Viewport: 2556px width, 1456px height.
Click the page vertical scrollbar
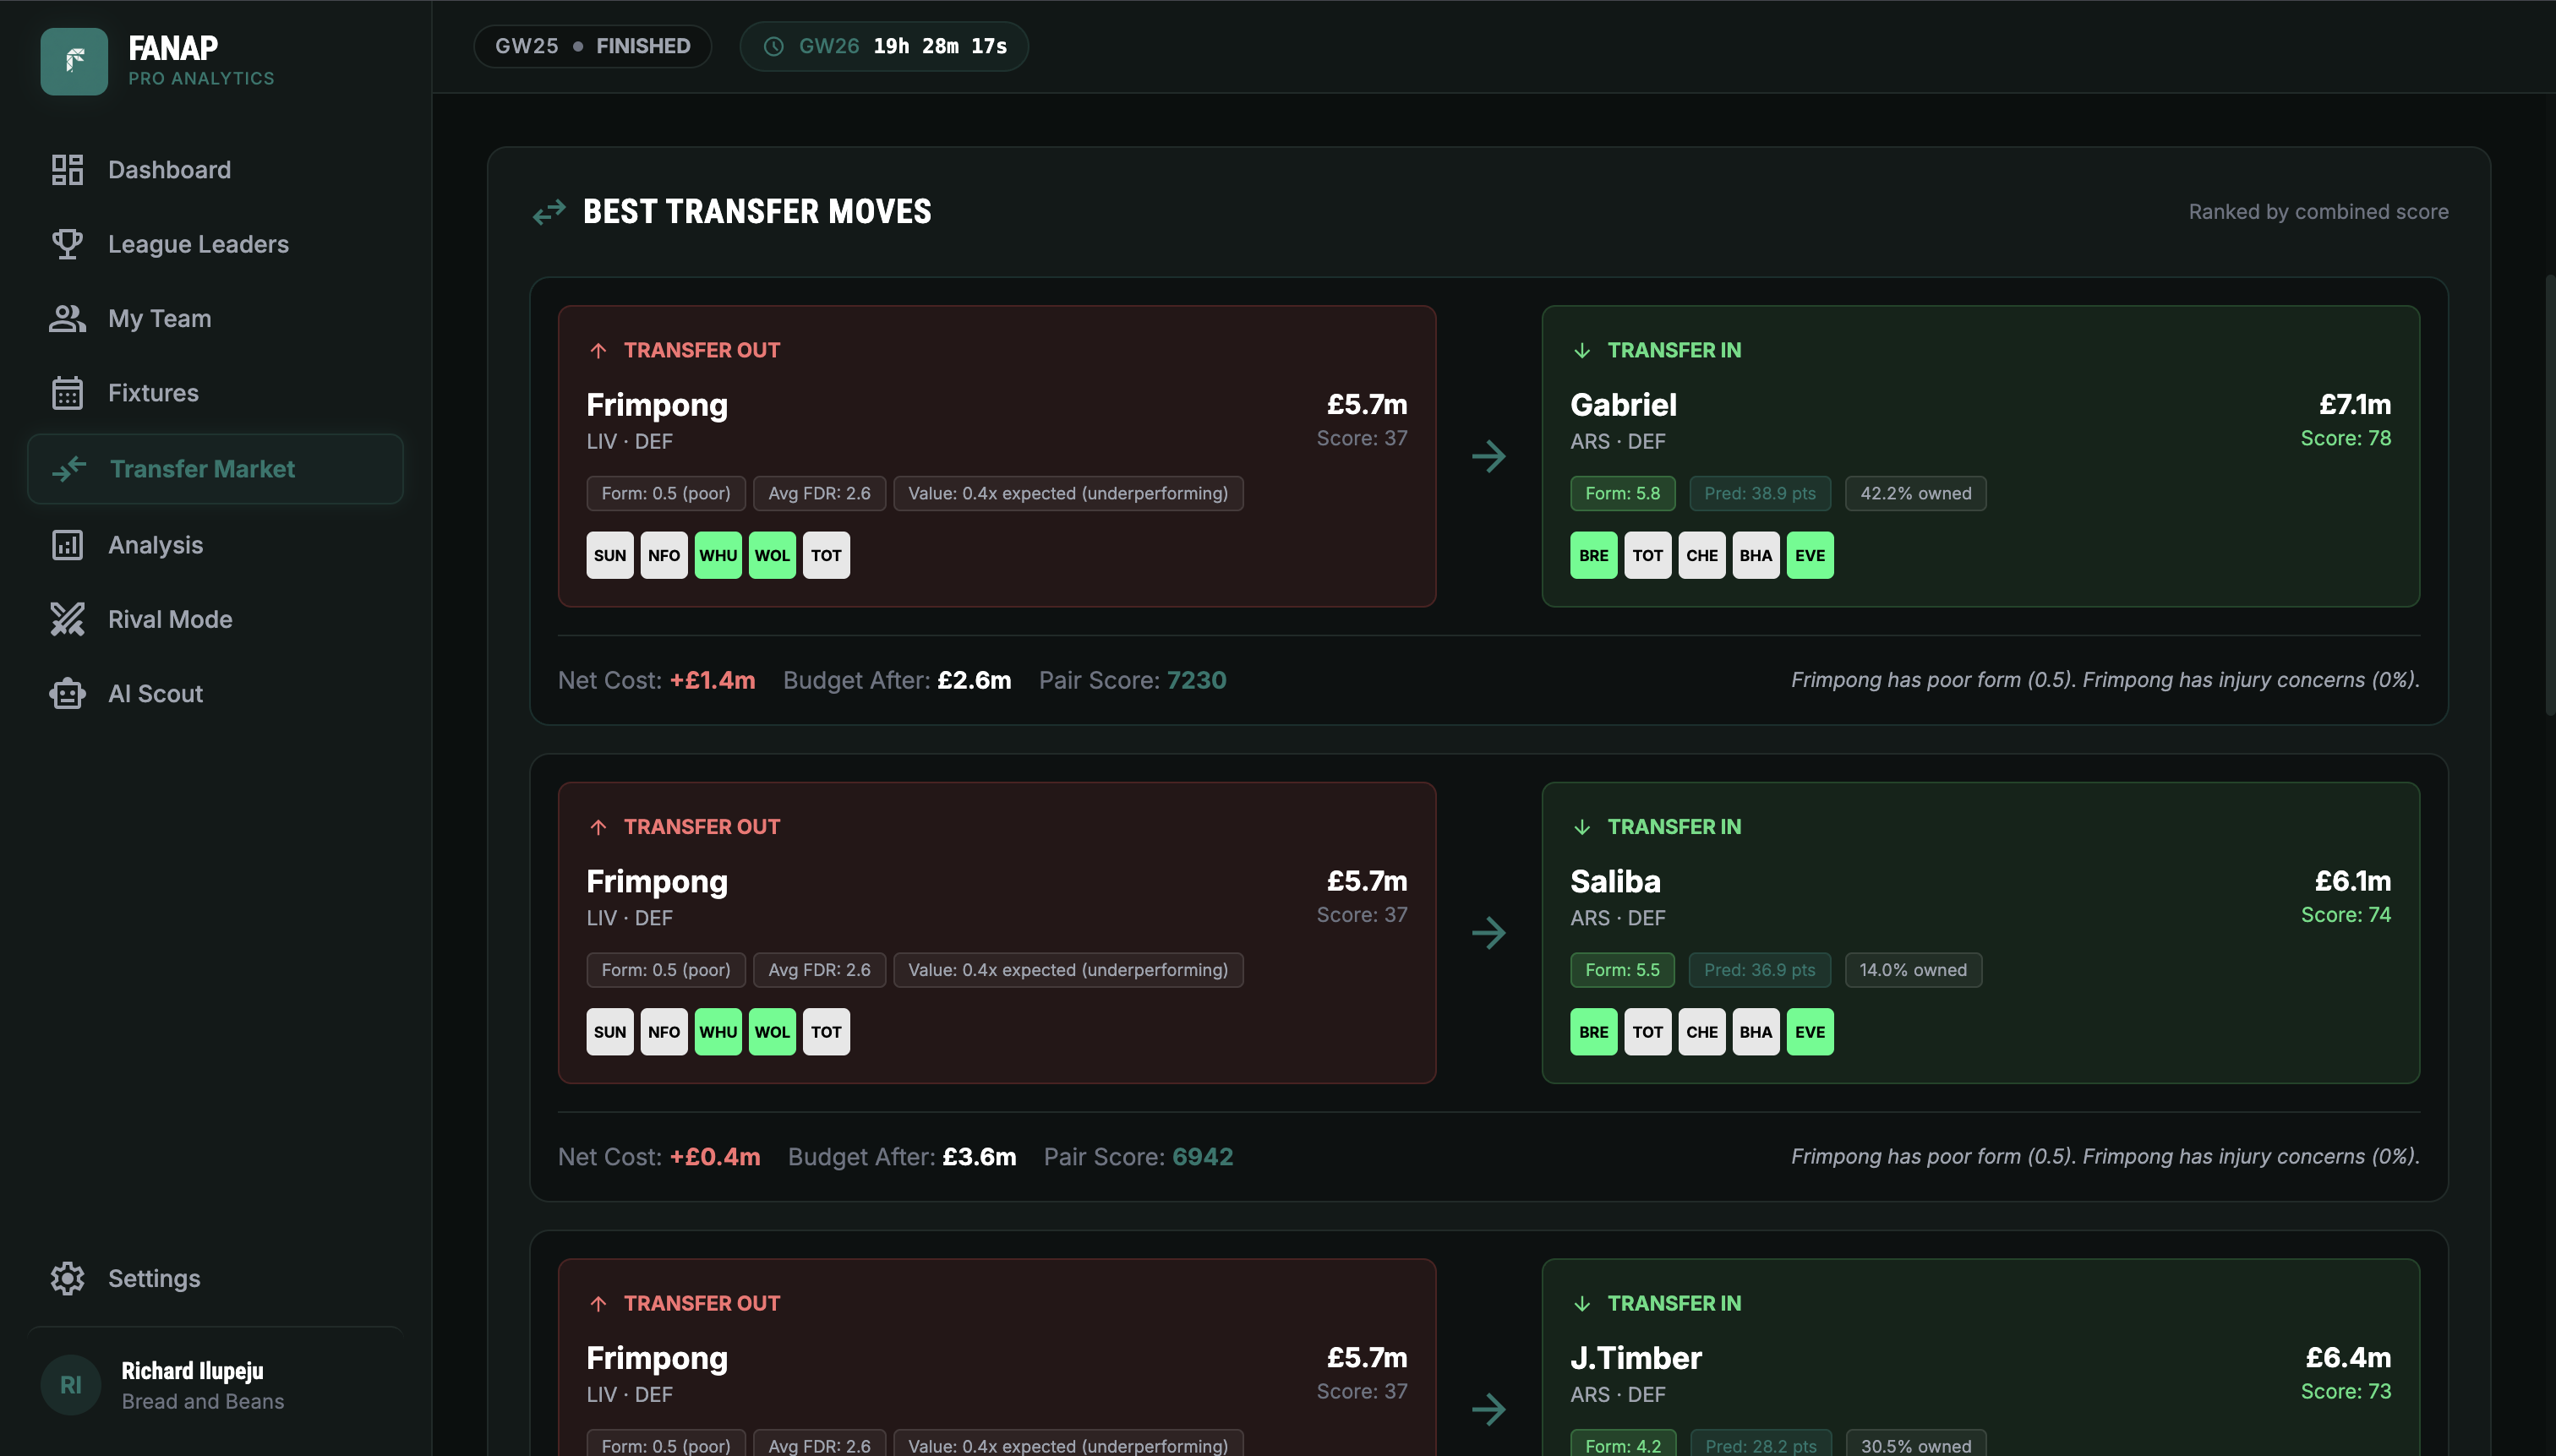[2549, 494]
